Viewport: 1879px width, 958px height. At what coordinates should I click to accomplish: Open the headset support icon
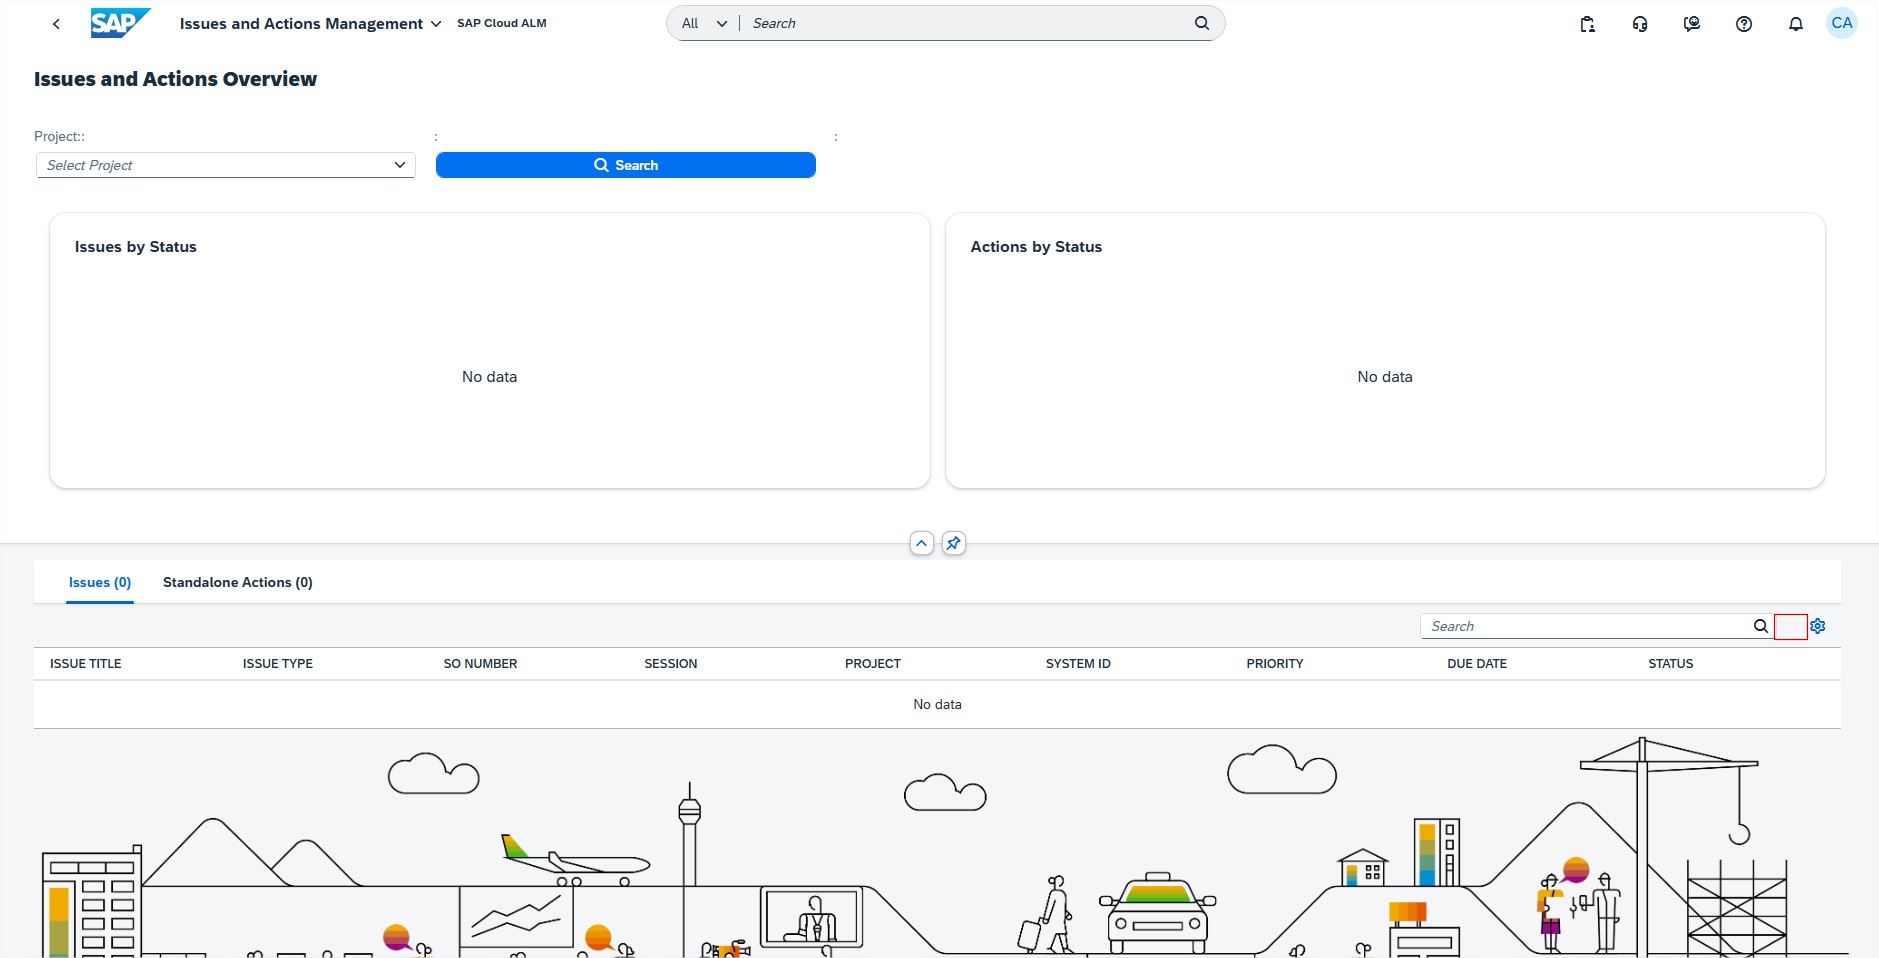click(x=1639, y=24)
